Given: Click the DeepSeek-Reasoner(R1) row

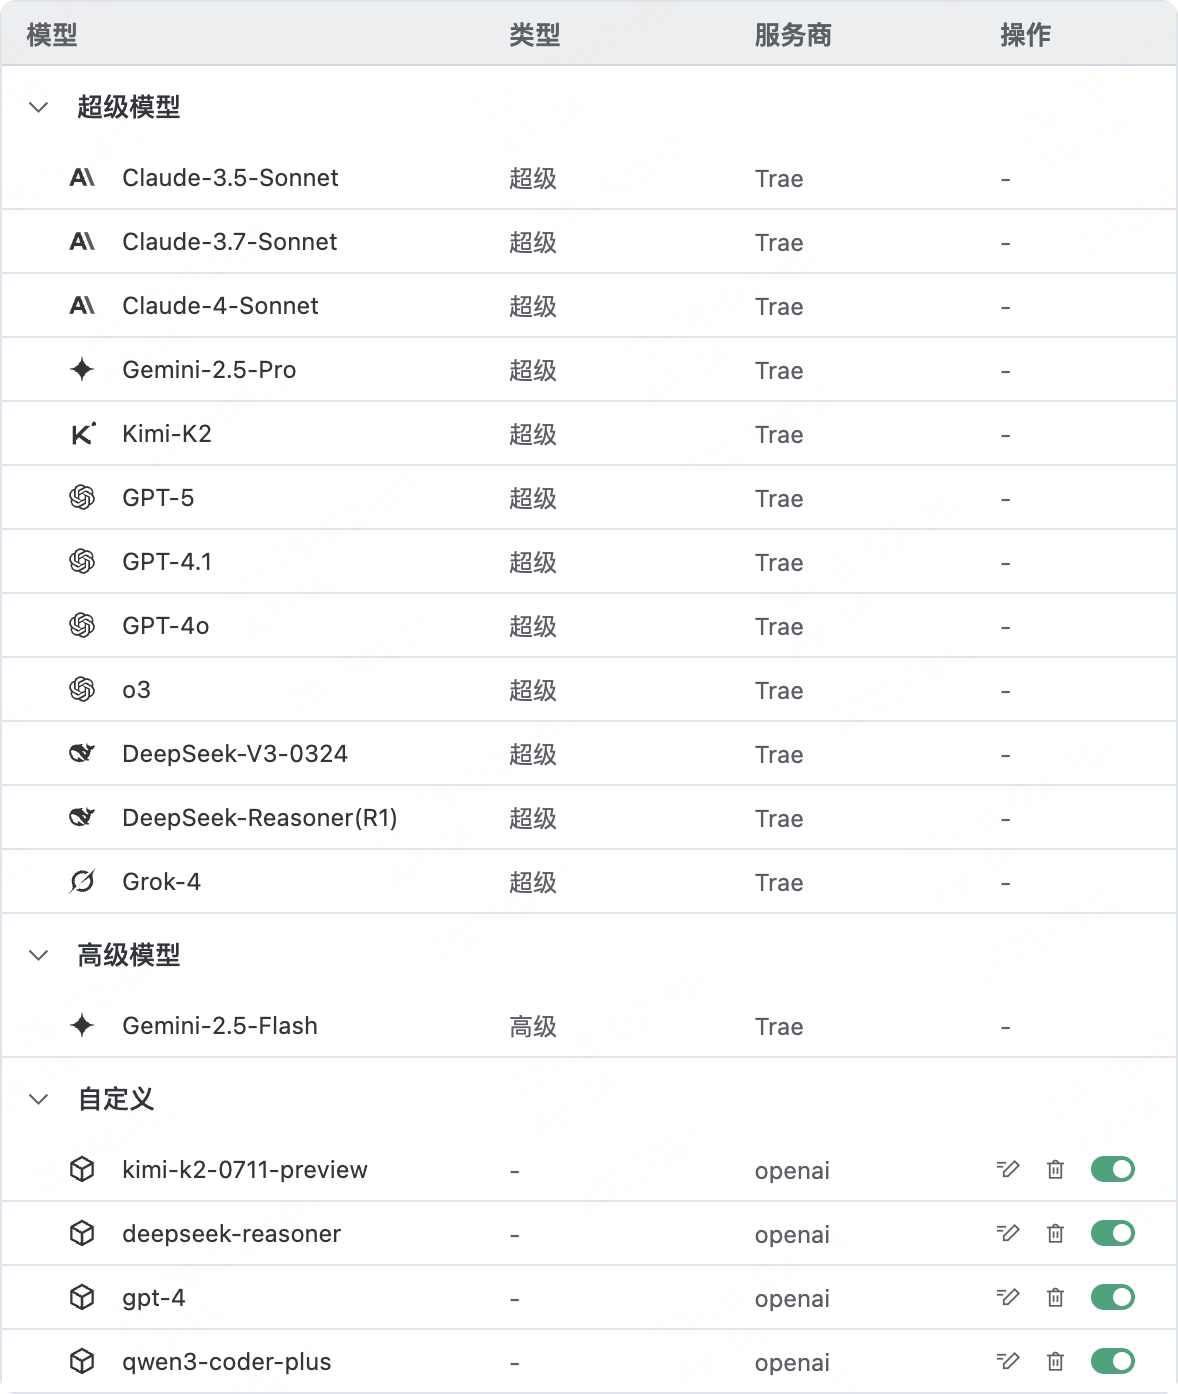Looking at the screenshot, I should pos(589,817).
